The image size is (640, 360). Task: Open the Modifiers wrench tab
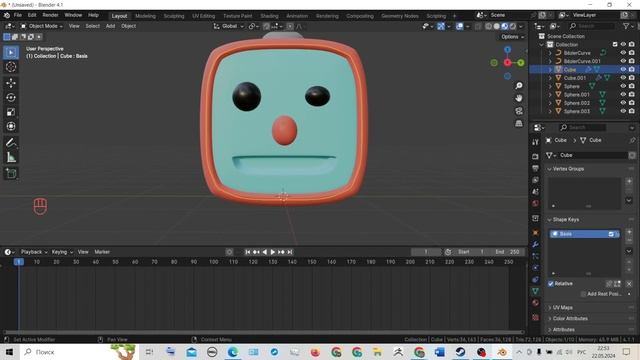tap(536, 244)
